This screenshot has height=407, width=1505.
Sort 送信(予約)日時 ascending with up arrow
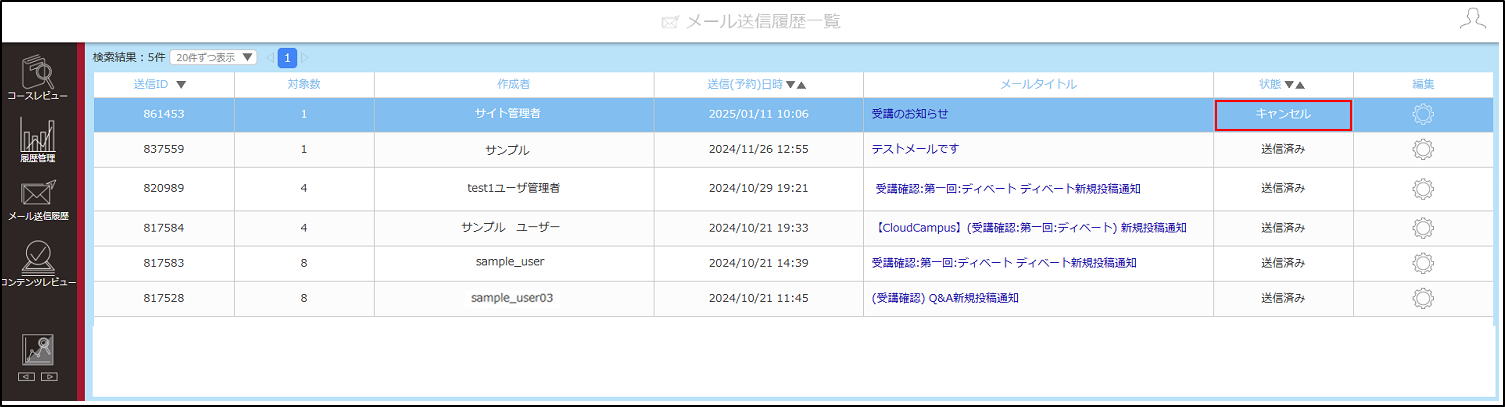point(802,85)
